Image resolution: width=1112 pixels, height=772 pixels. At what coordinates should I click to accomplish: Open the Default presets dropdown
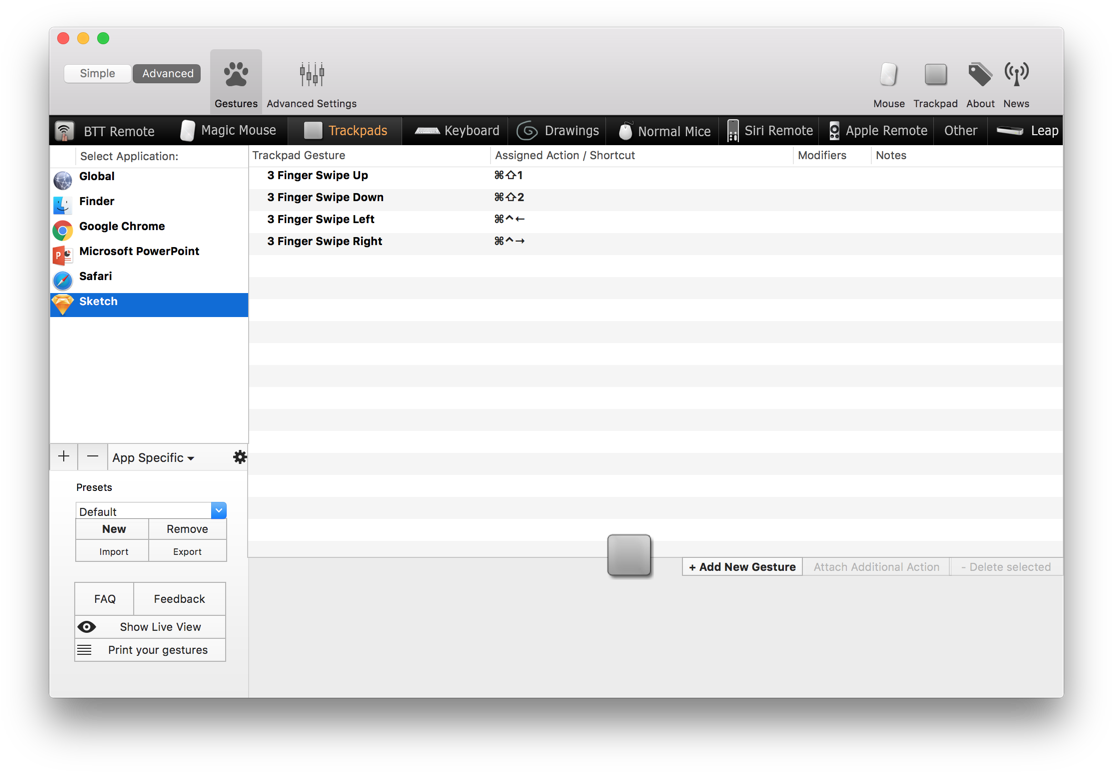tap(218, 511)
